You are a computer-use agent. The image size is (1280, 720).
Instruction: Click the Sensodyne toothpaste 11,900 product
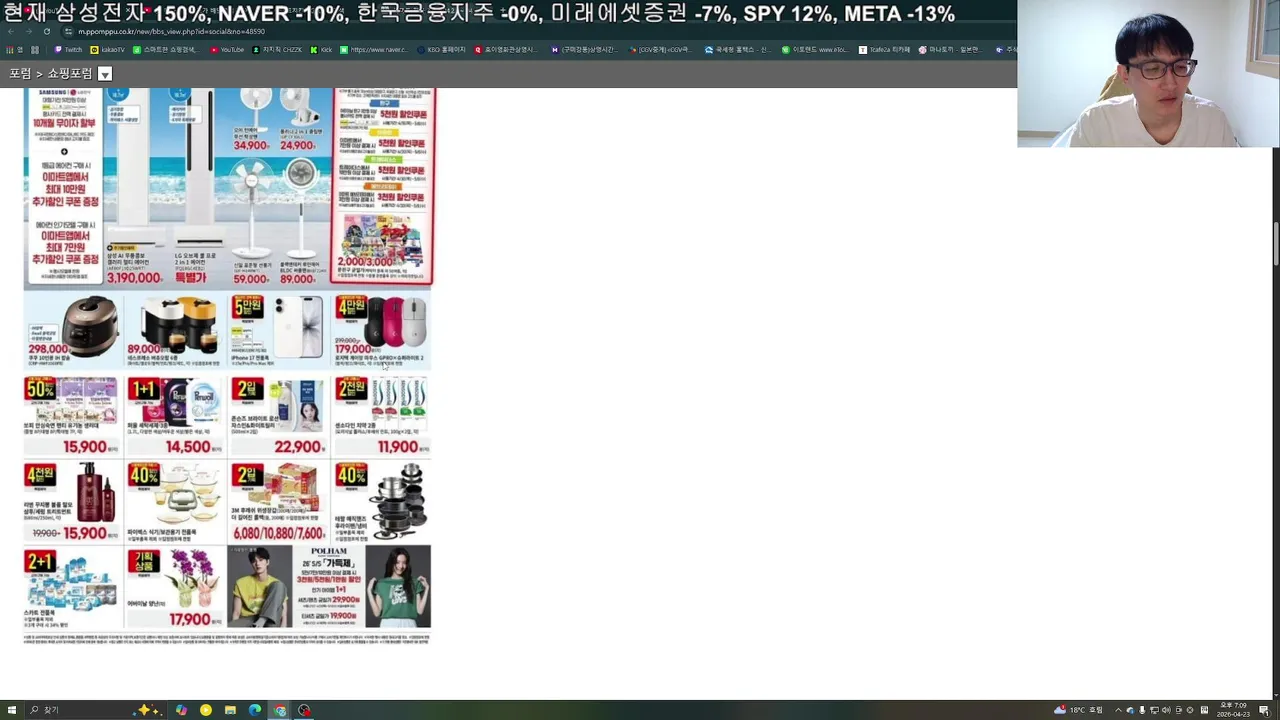tap(381, 416)
